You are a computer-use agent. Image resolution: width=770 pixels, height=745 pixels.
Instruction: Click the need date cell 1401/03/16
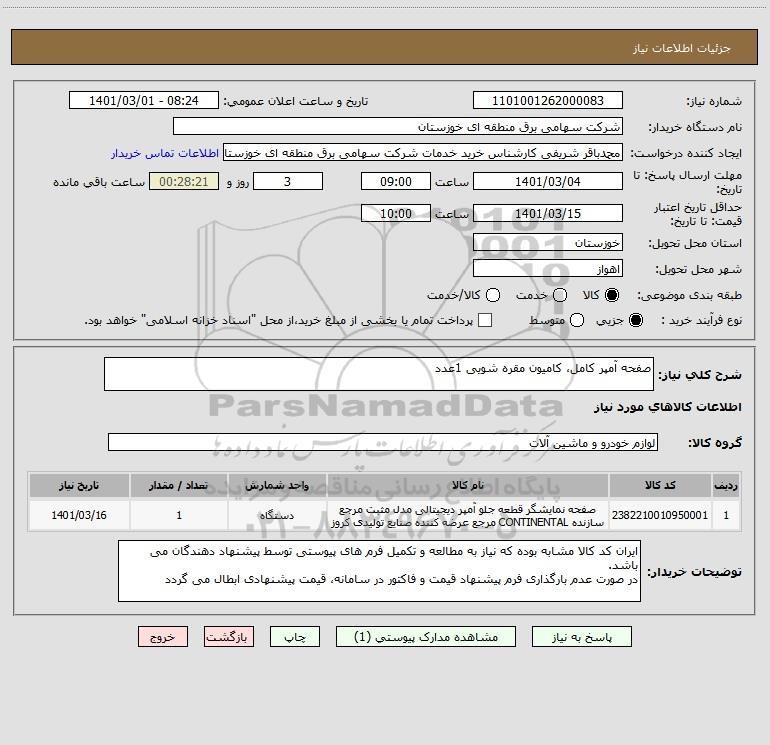click(x=79, y=515)
